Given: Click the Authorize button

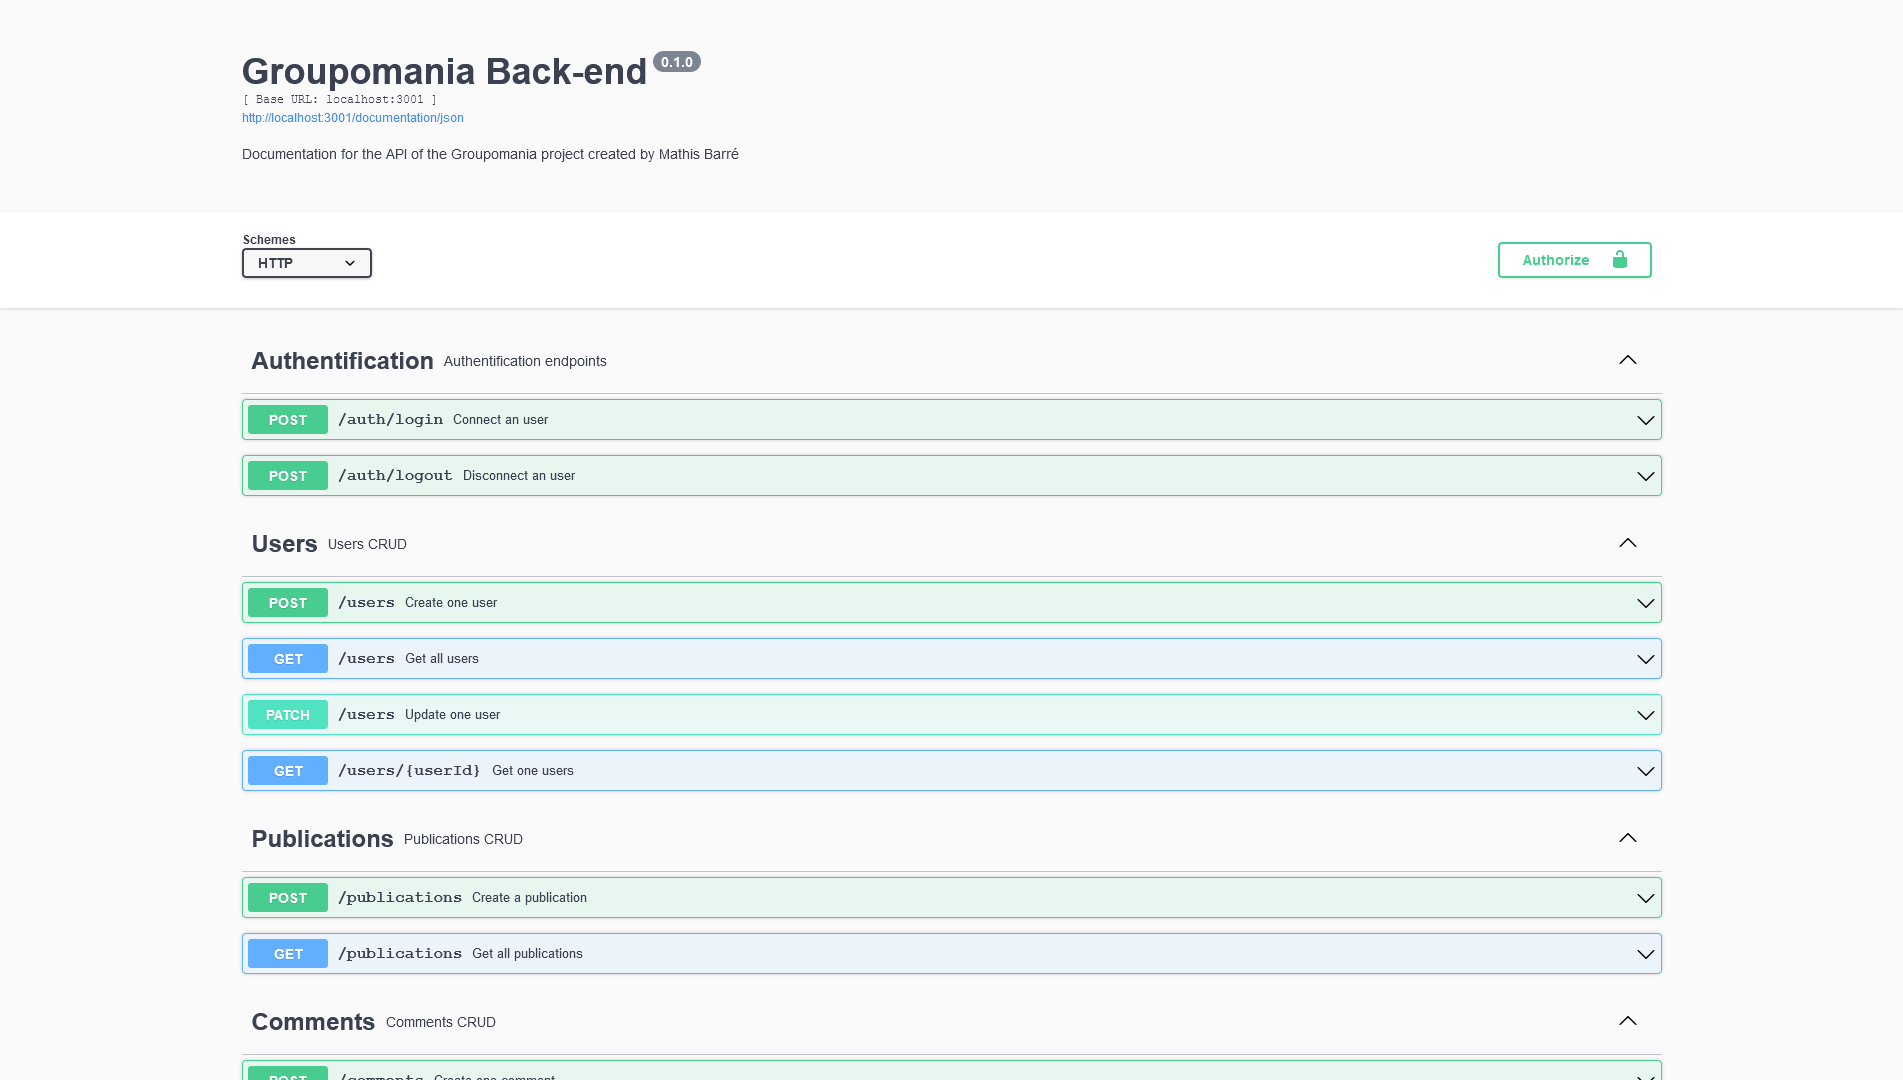Looking at the screenshot, I should tap(1555, 259).
